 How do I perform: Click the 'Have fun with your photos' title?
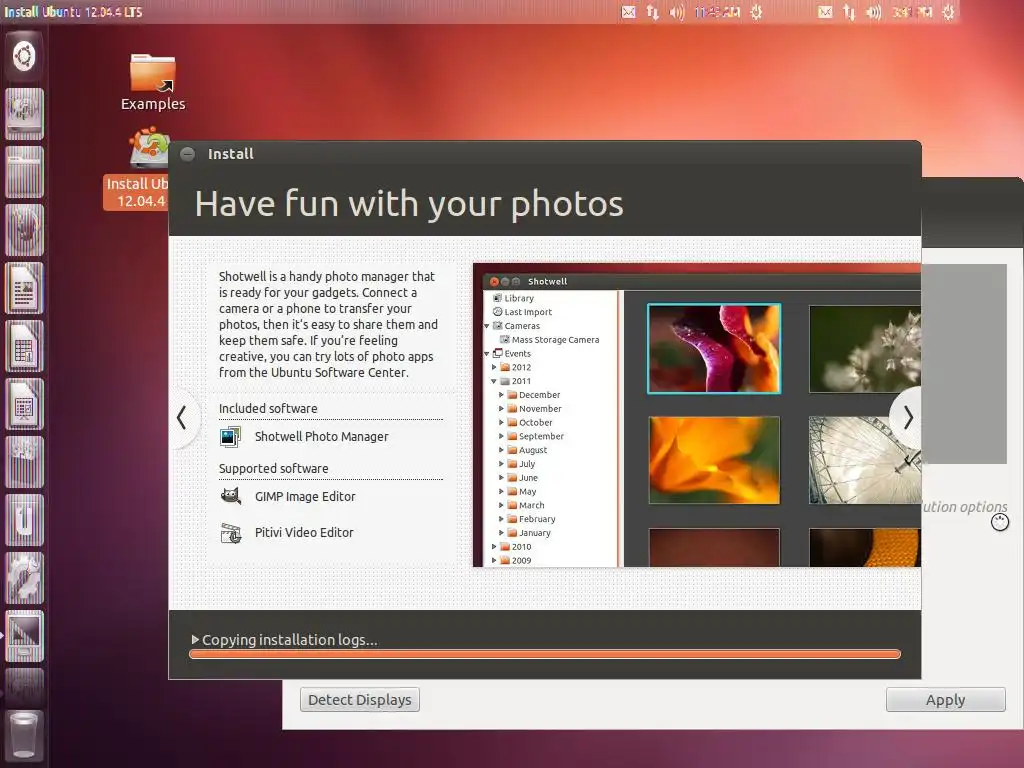tap(409, 204)
